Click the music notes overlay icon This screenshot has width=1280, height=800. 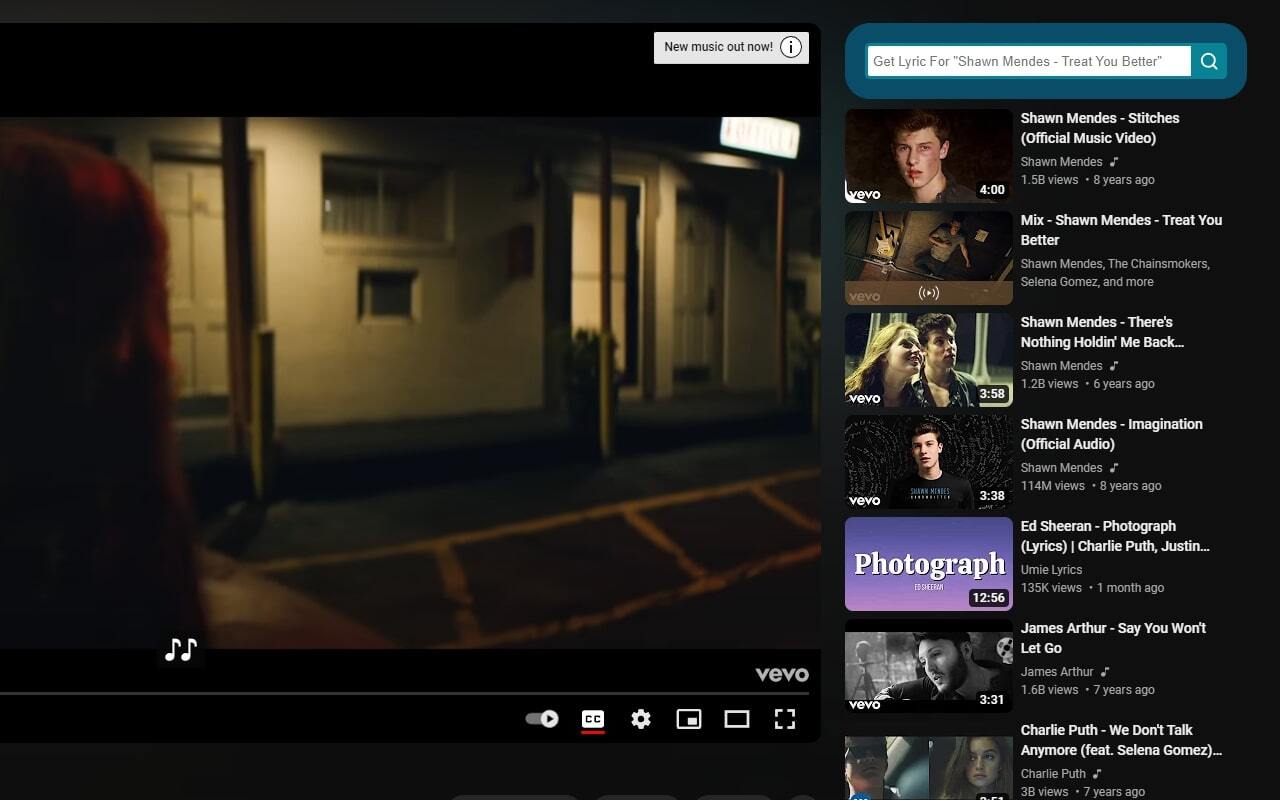pyautogui.click(x=181, y=650)
